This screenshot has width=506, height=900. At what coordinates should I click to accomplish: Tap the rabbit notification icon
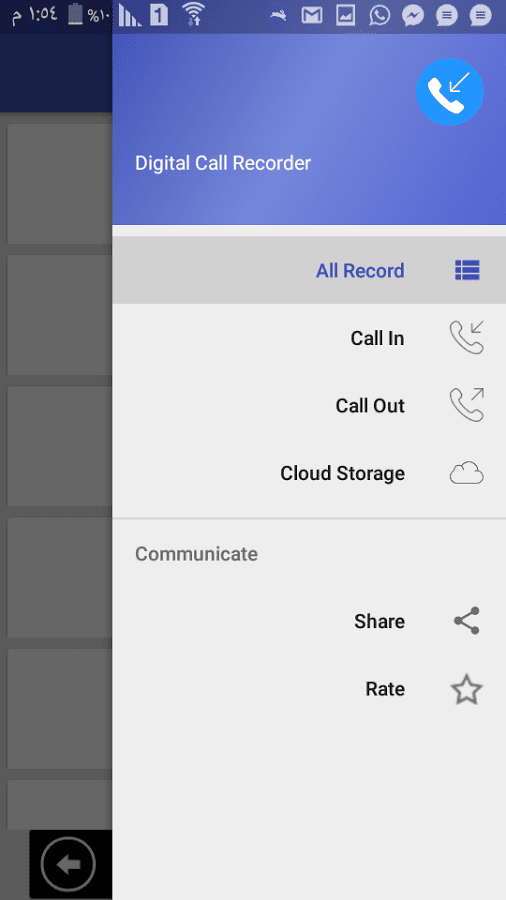coord(278,16)
